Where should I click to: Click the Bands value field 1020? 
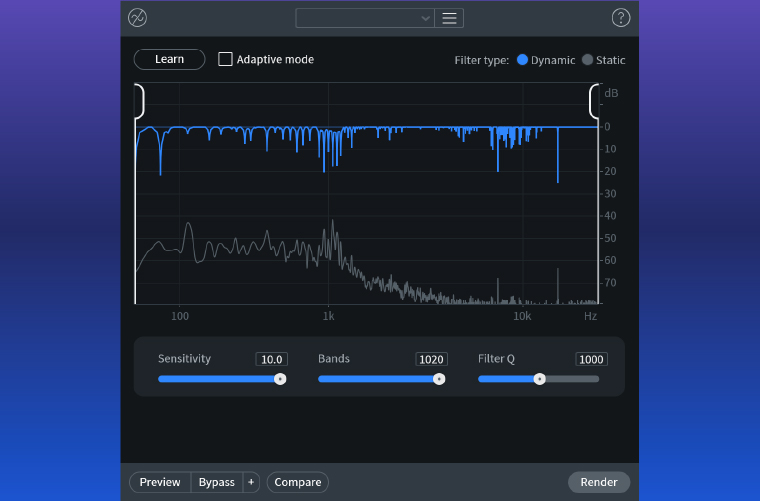[431, 359]
